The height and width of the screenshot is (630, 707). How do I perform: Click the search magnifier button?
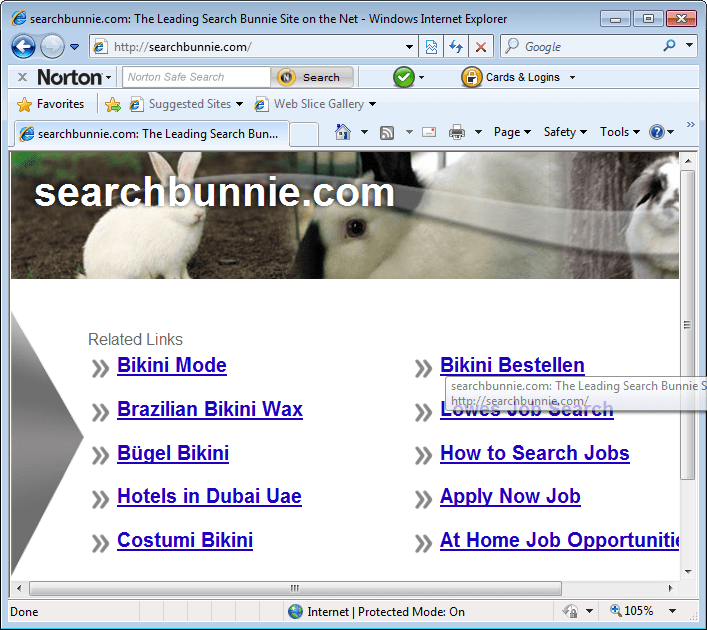click(670, 46)
